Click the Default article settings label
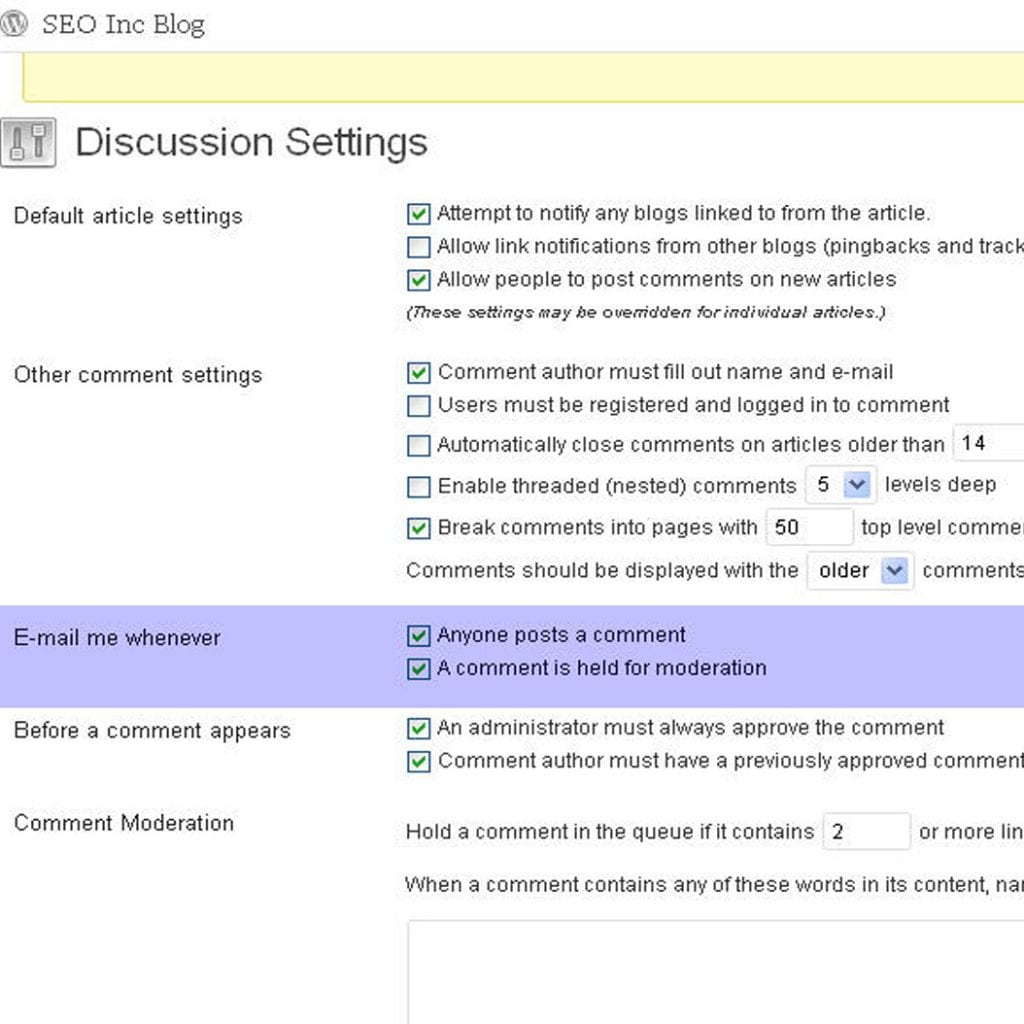 tap(128, 216)
